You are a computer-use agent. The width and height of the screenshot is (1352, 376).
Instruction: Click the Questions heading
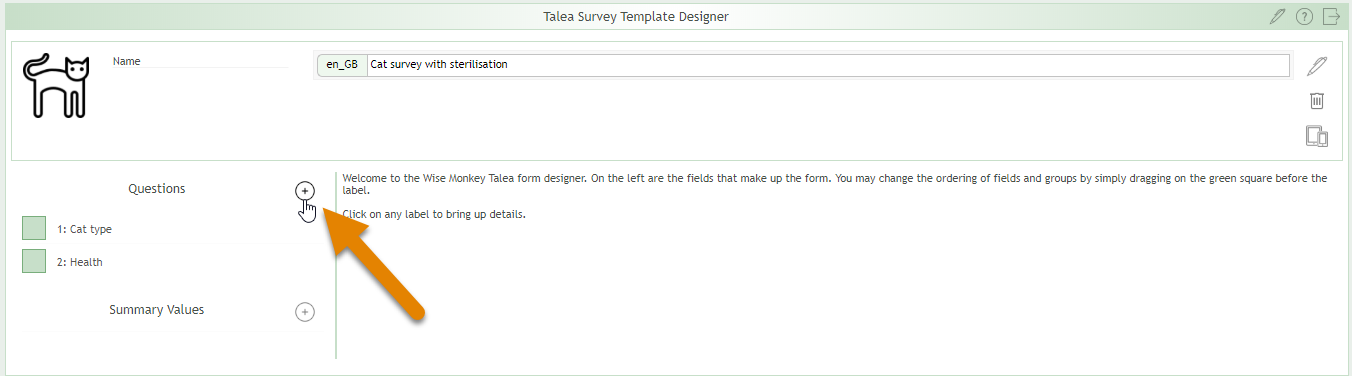(x=157, y=189)
